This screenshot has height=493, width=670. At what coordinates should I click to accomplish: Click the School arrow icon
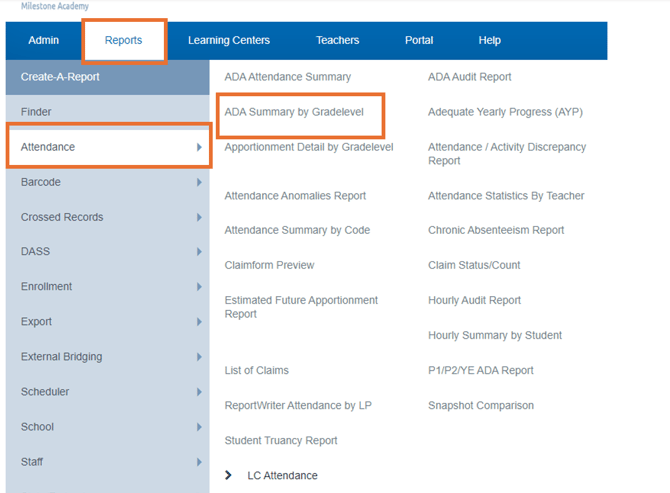coord(199,427)
